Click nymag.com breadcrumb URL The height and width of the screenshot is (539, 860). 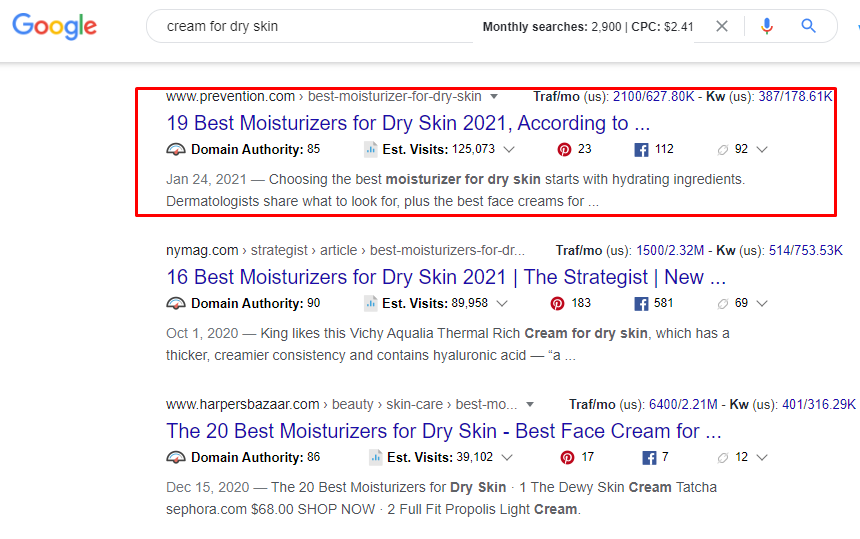coord(202,250)
